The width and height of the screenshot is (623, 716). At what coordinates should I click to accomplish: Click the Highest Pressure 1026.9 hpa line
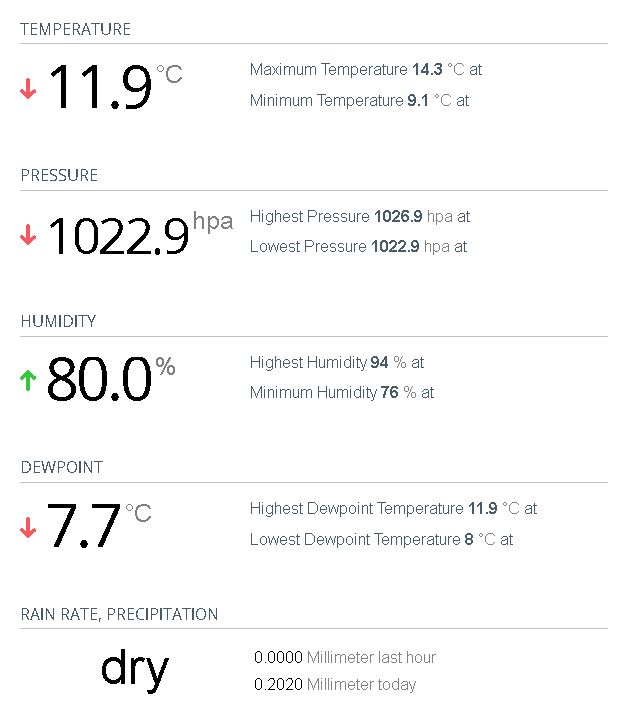pos(360,216)
